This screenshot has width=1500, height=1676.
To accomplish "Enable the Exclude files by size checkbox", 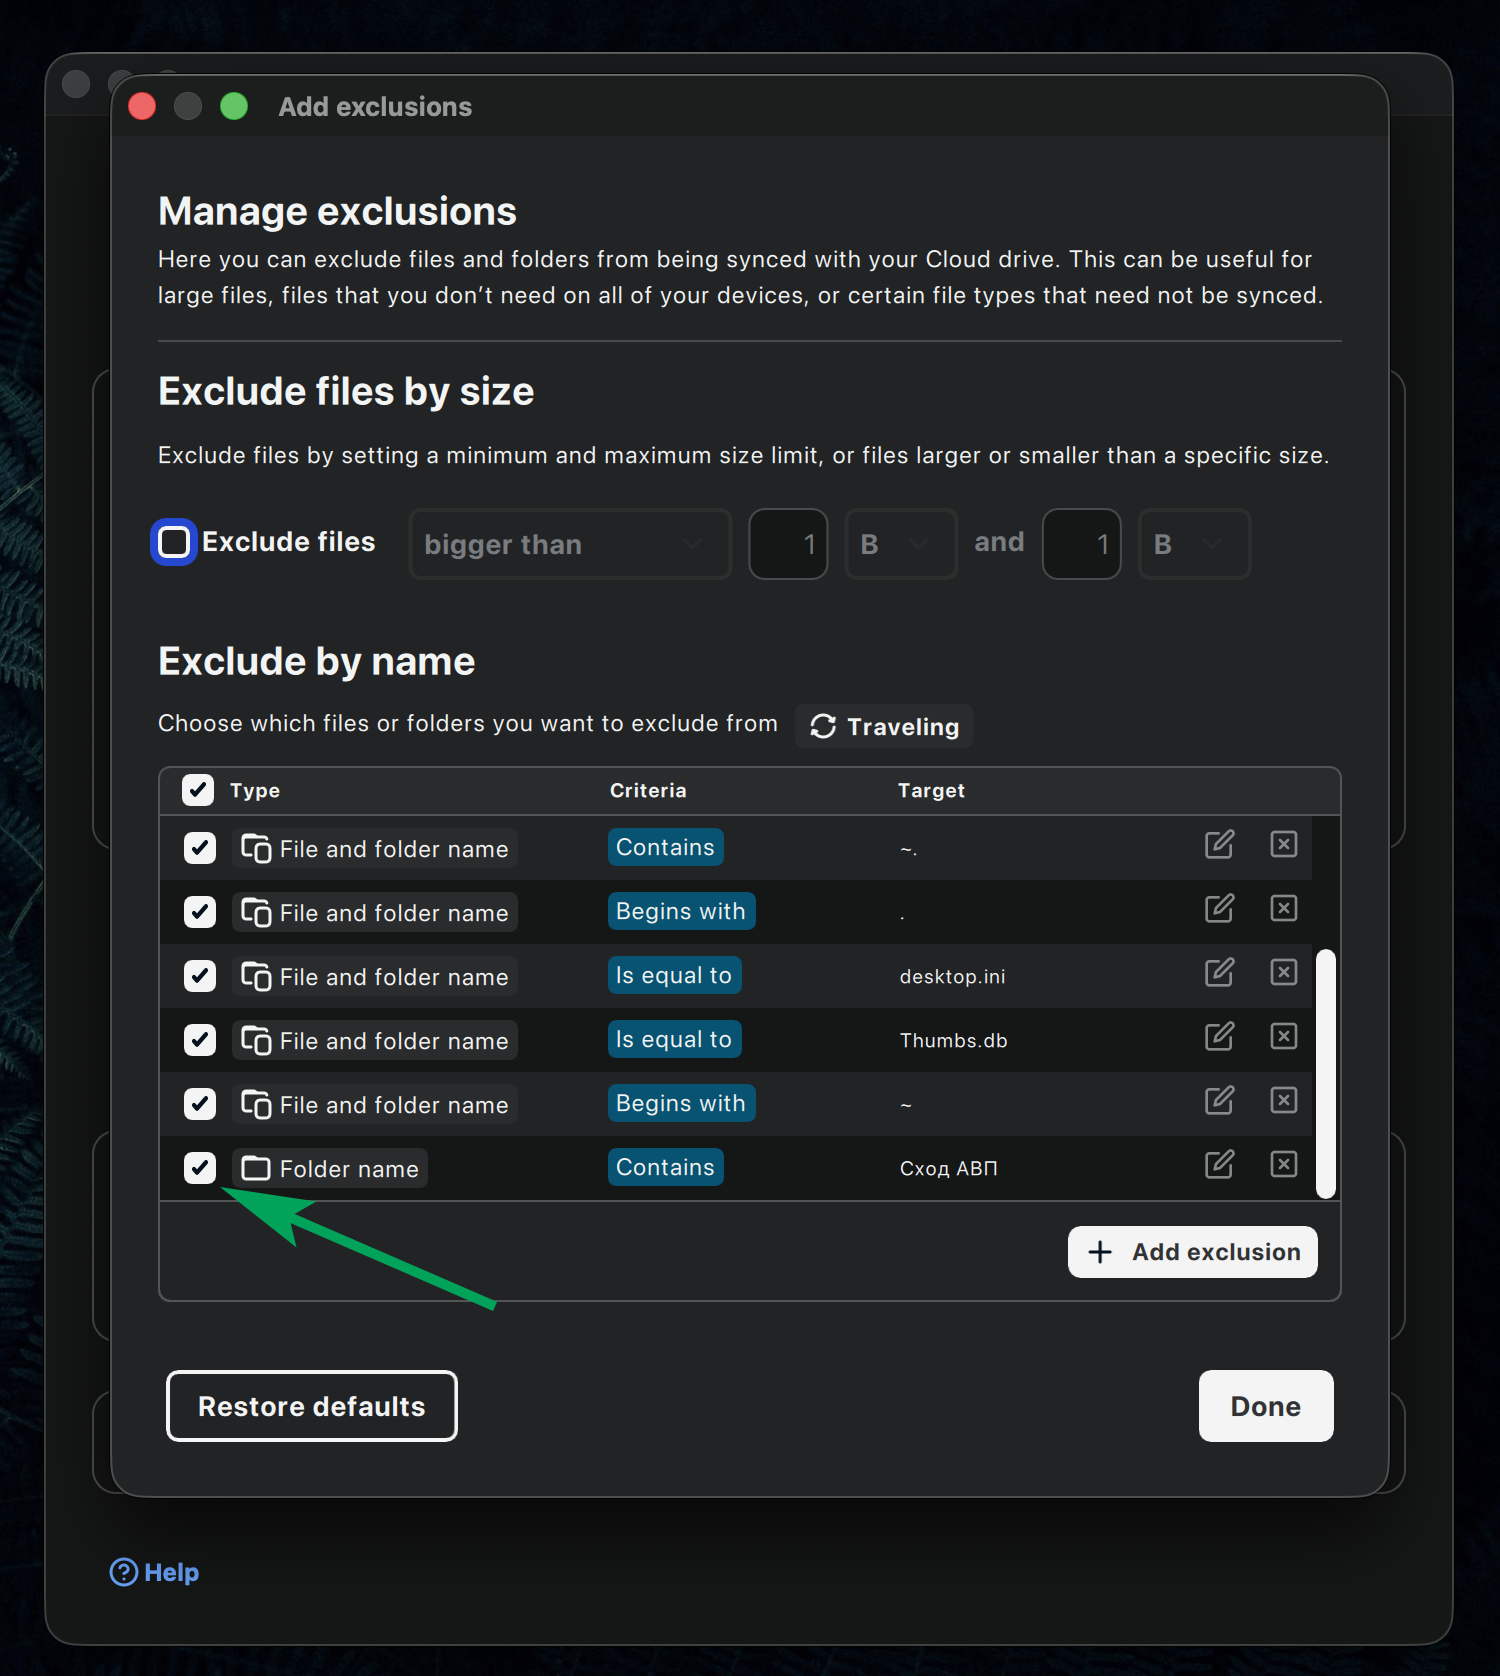I will (174, 542).
